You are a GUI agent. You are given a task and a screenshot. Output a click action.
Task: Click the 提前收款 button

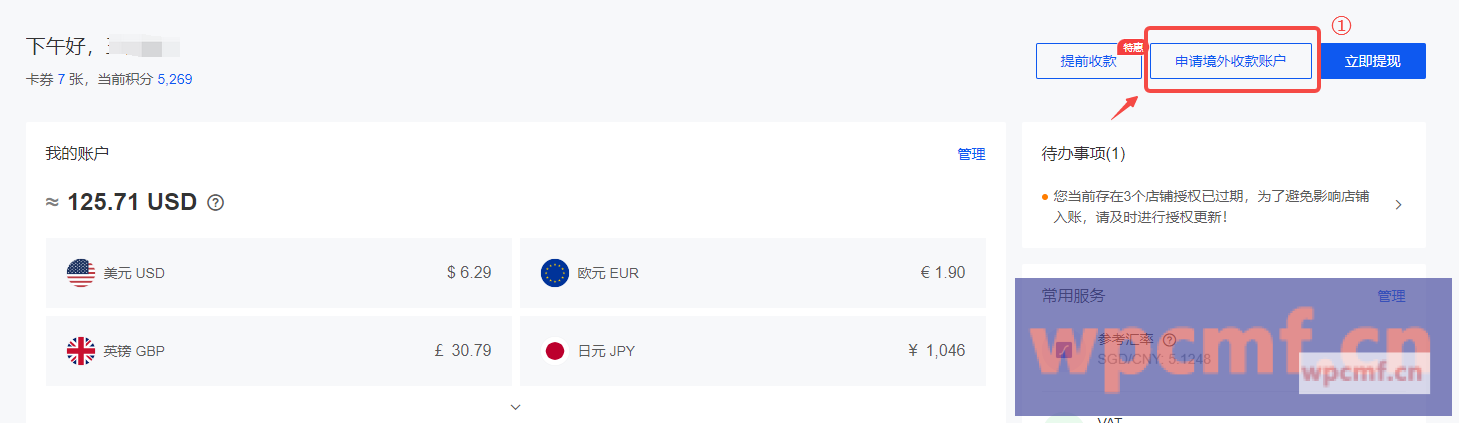pyautogui.click(x=1088, y=61)
